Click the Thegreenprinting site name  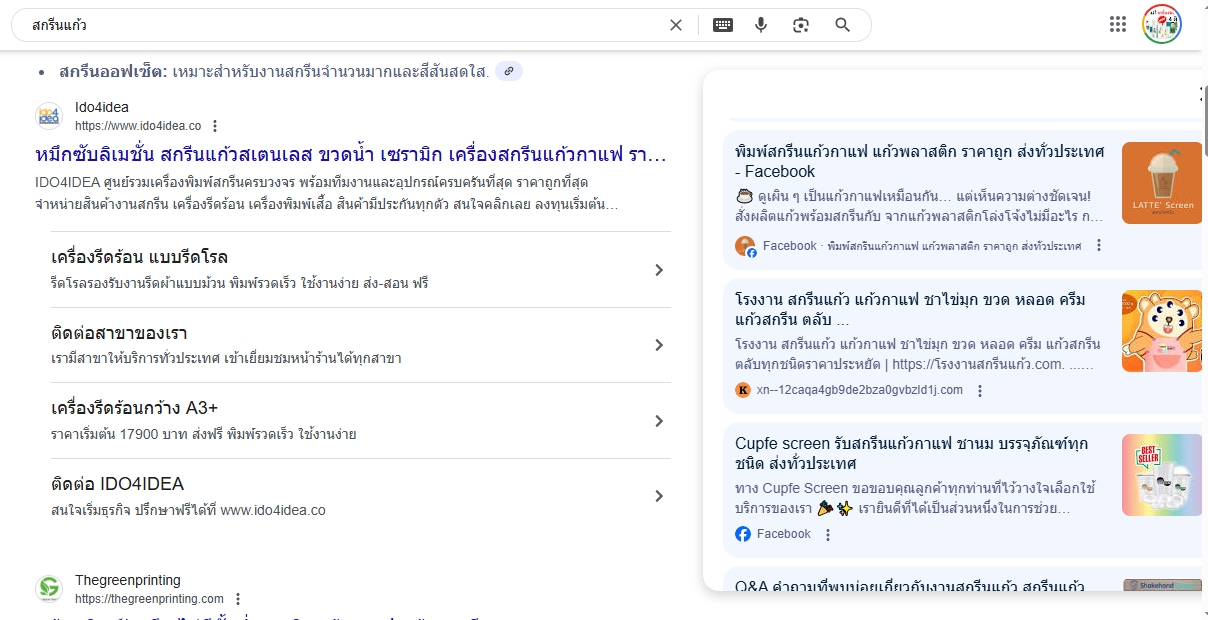coord(128,580)
